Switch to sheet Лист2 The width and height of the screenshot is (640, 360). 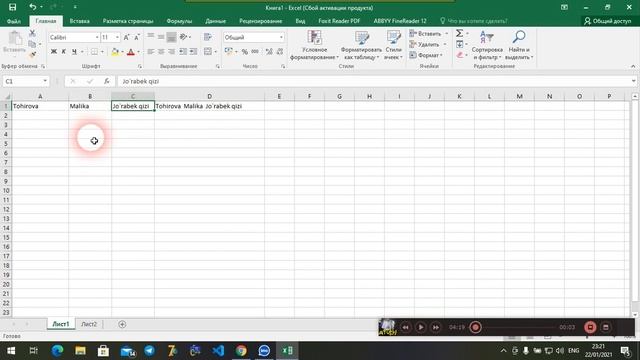[x=89, y=324]
